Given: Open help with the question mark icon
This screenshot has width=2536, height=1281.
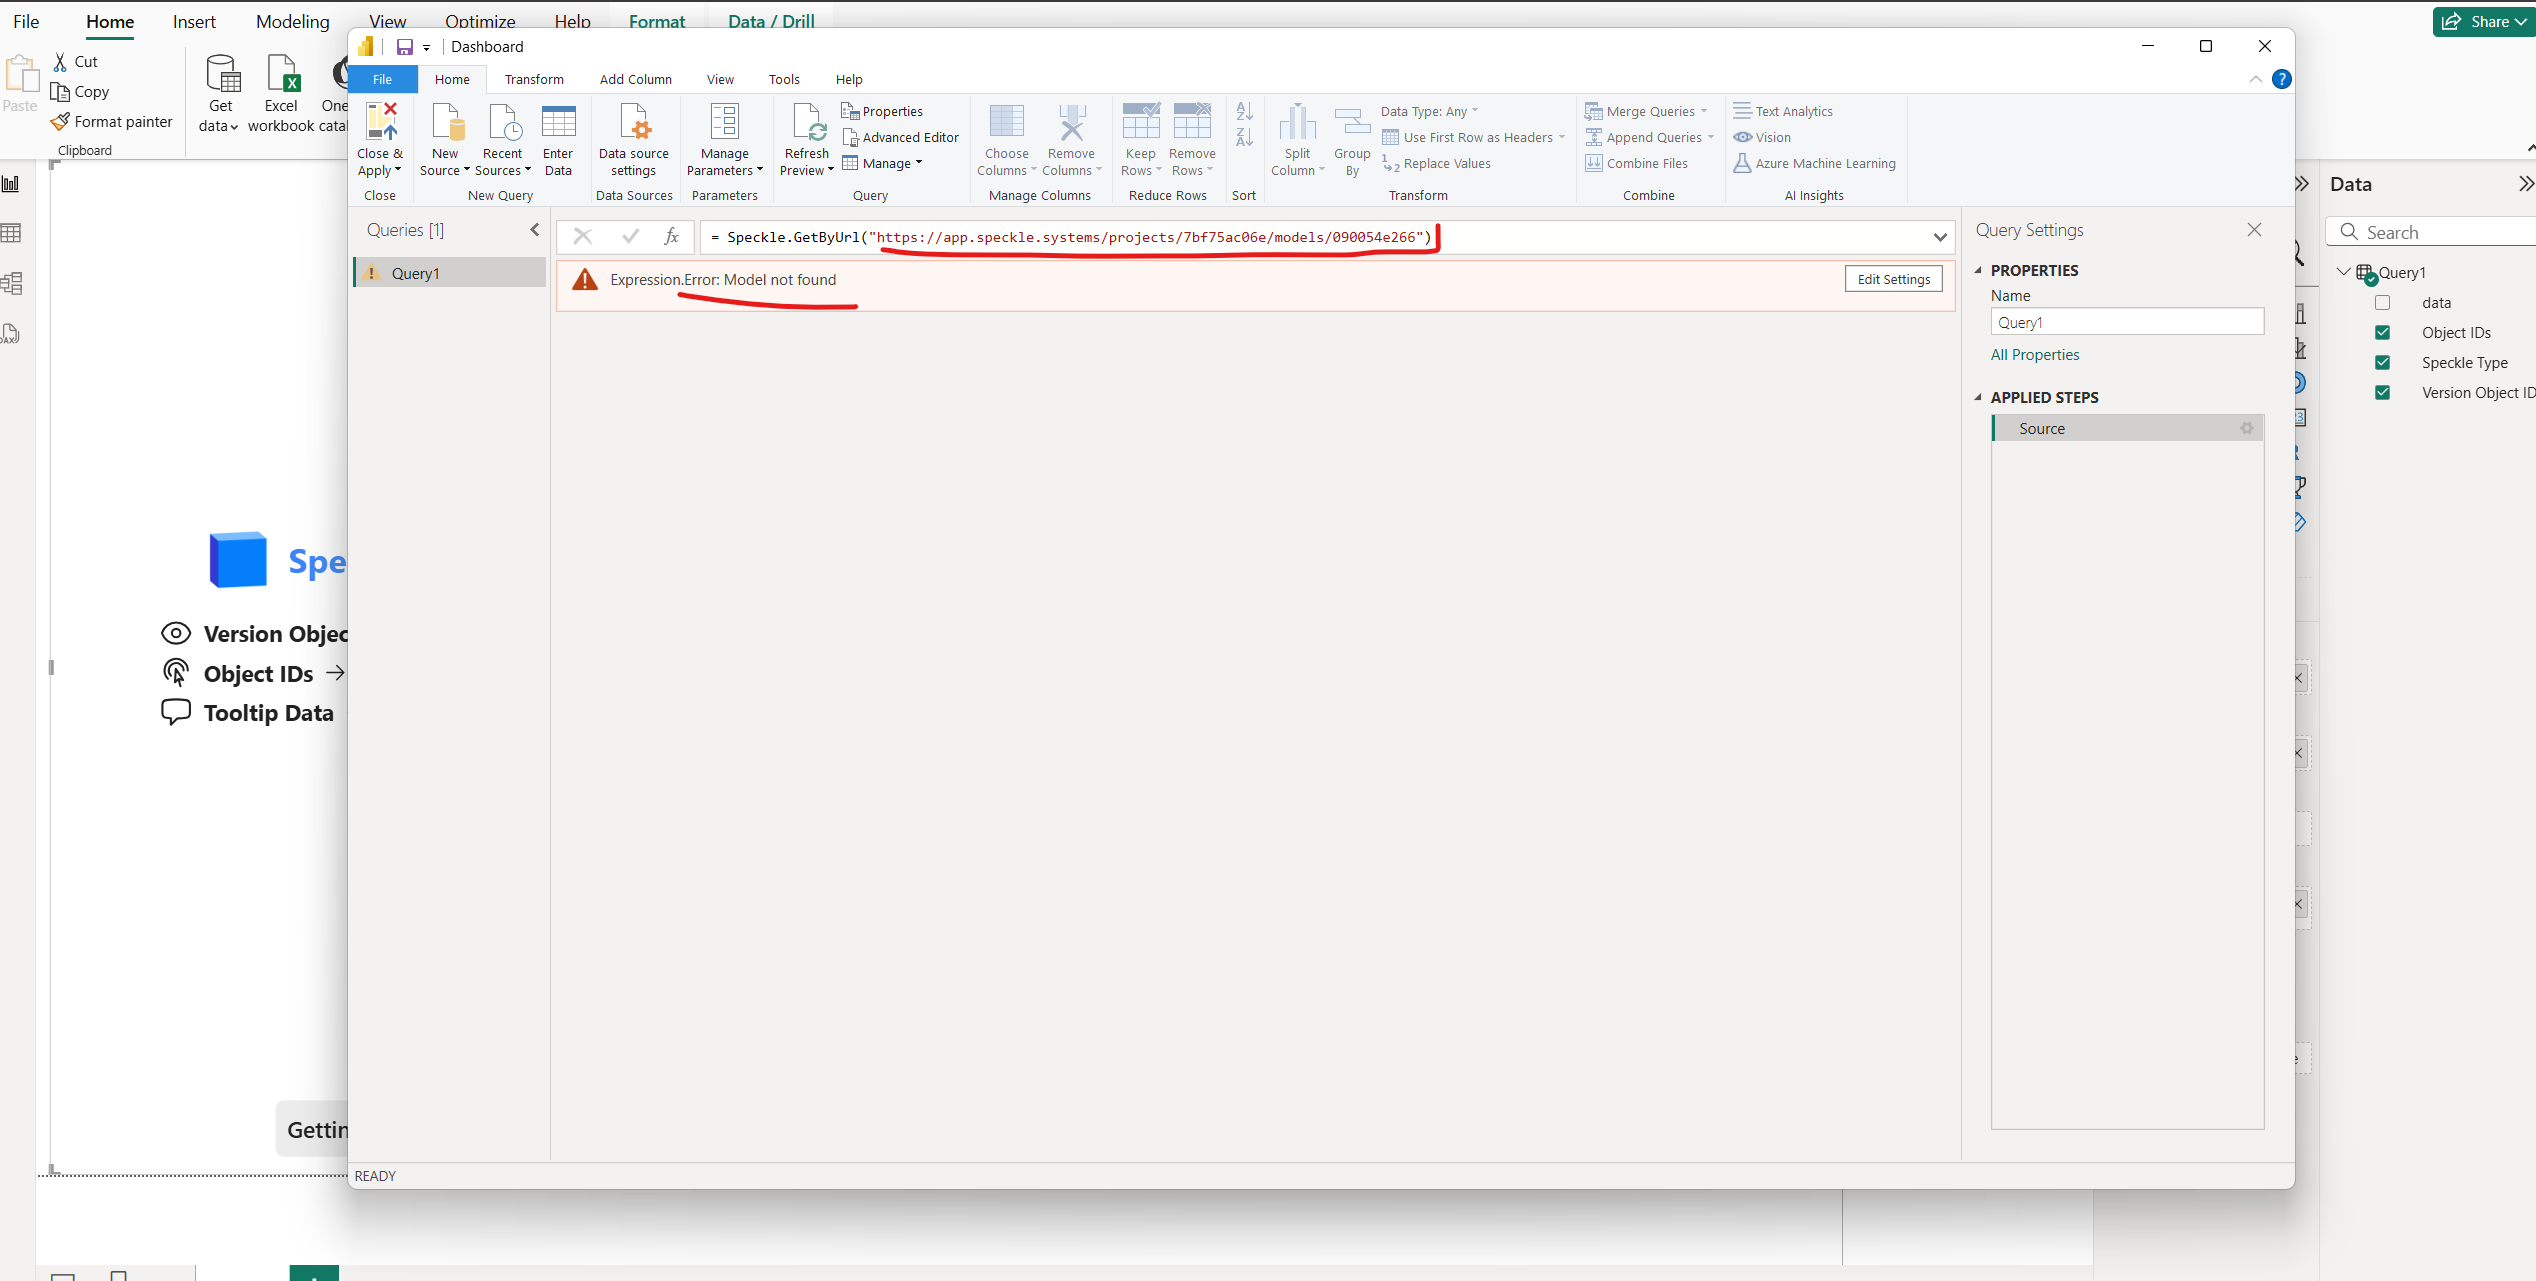Looking at the screenshot, I should coord(2281,79).
